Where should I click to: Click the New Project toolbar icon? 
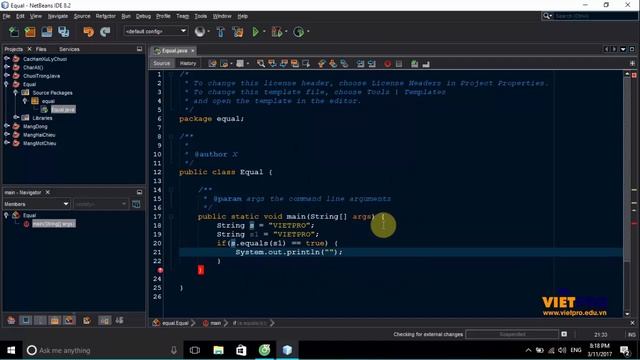coord(30,32)
